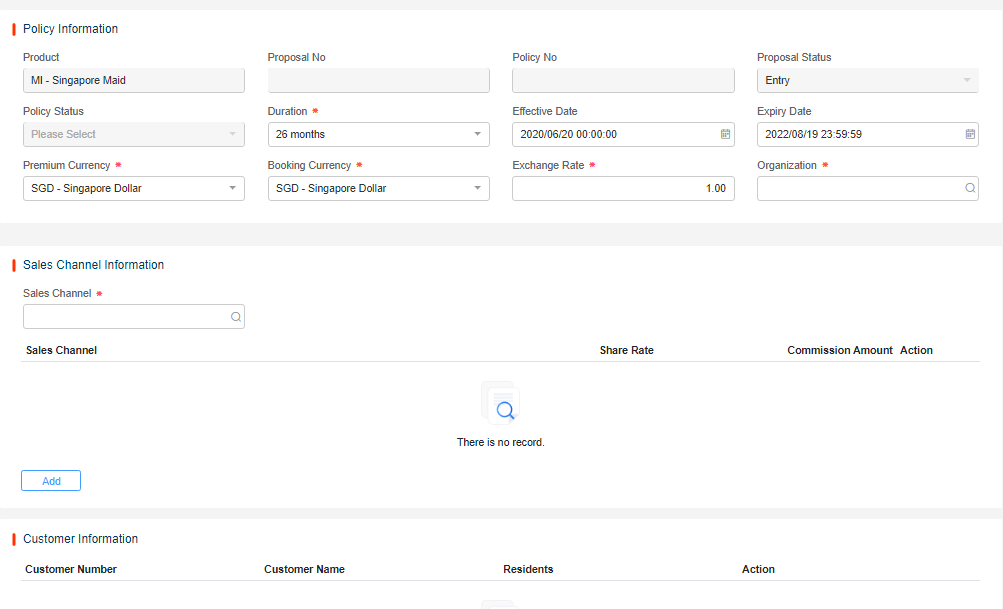Click the Policy Status dropdown arrow
This screenshot has height=609, width=1003.
pos(232,134)
